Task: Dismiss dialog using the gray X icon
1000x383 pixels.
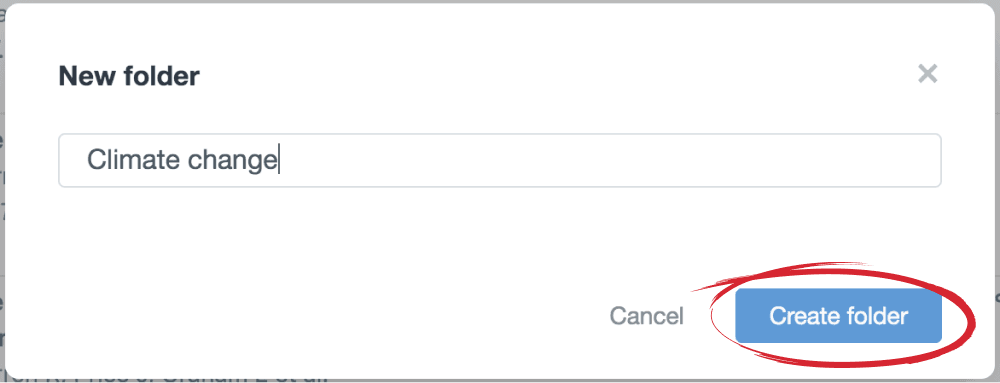Action: 927,74
